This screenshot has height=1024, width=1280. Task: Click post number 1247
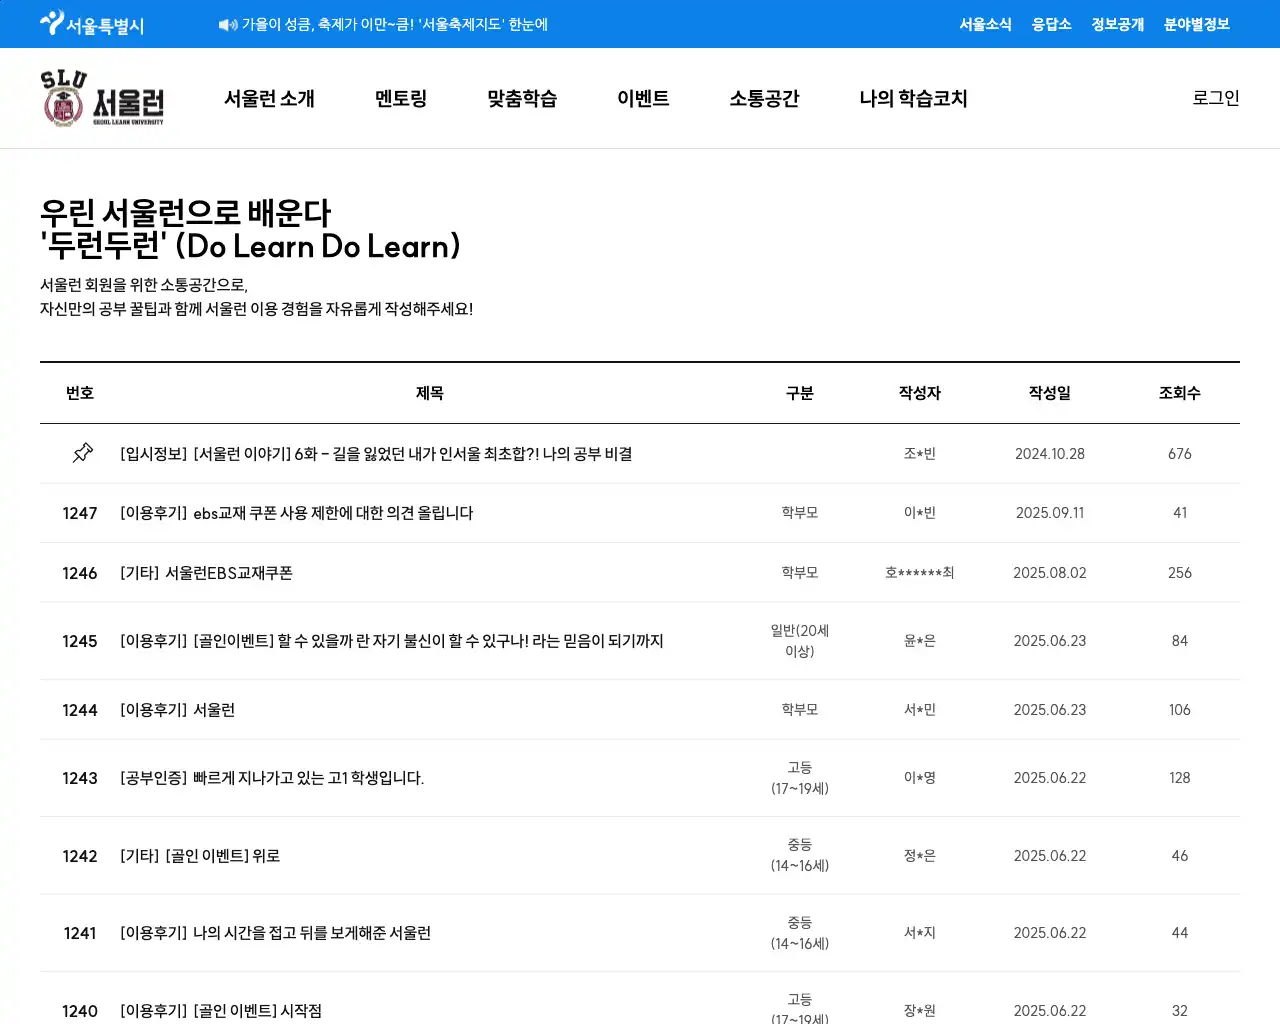[x=80, y=513]
